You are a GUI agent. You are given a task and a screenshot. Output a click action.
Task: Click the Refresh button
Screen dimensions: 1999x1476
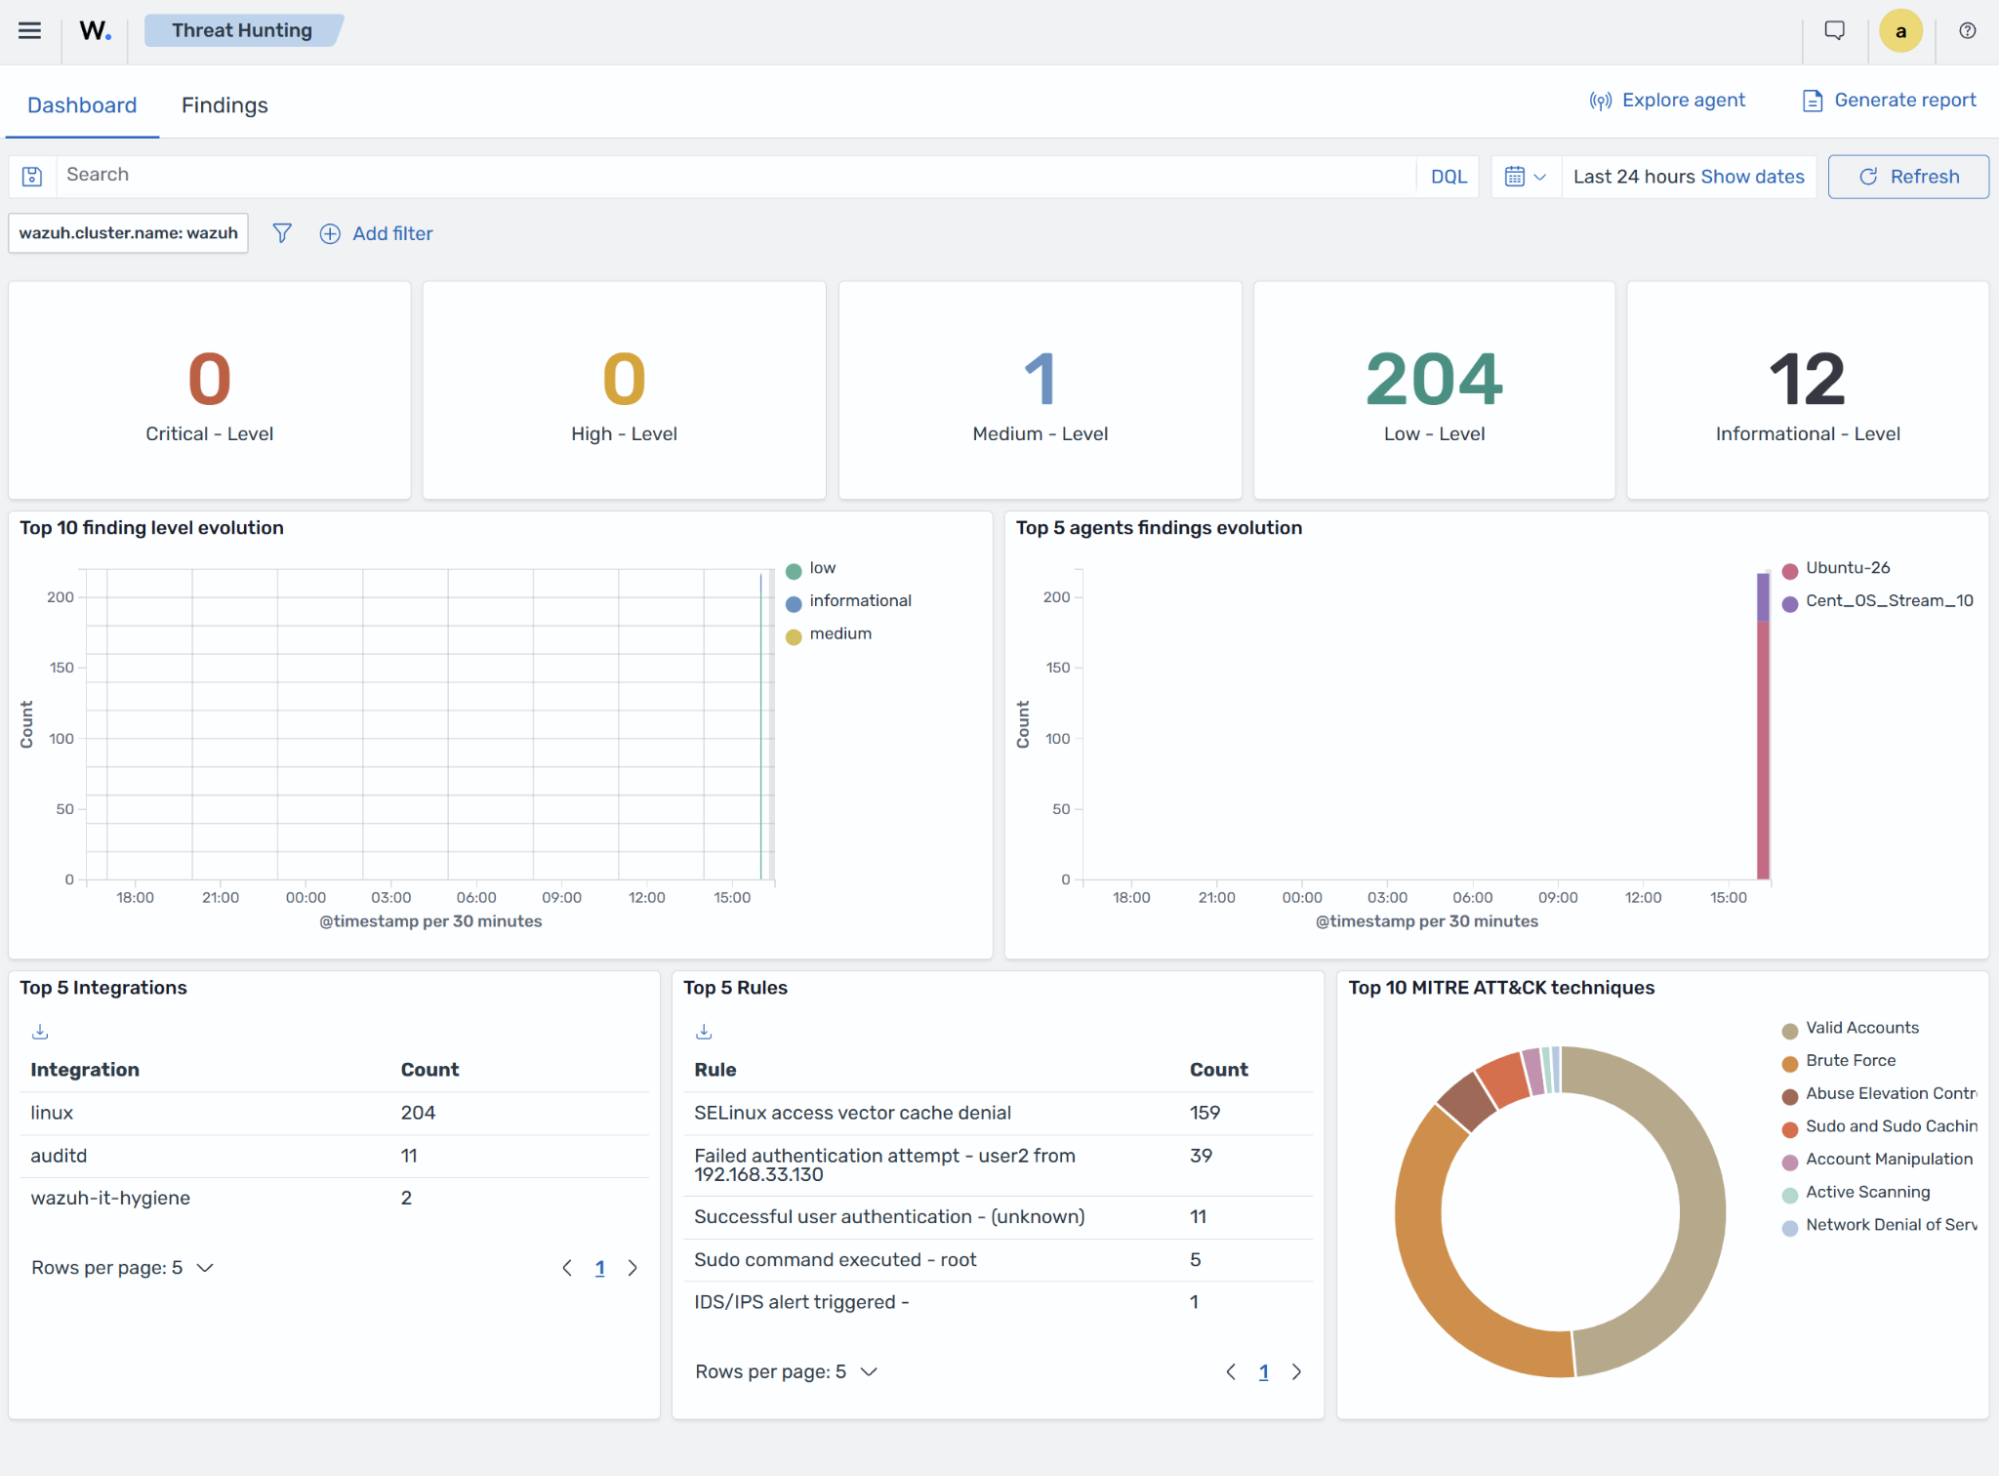(1908, 176)
